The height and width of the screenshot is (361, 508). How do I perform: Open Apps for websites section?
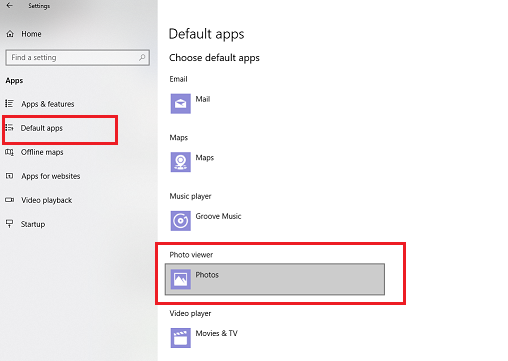[51, 176]
